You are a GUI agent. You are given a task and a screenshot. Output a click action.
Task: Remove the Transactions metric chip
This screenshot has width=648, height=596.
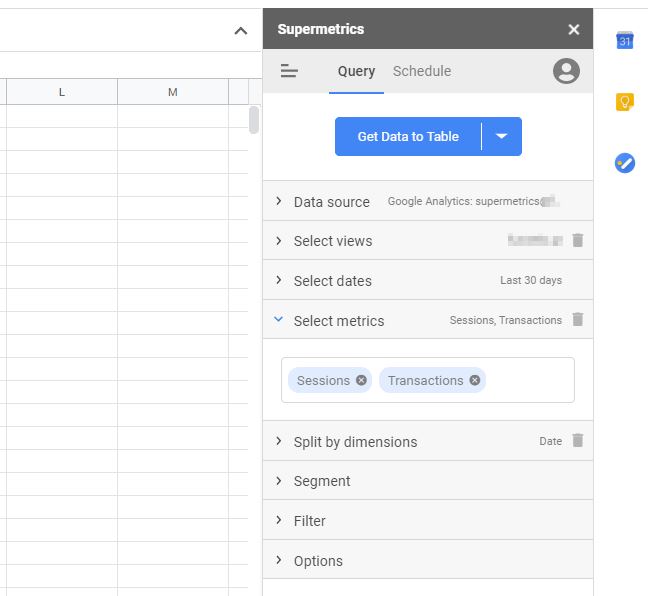click(x=475, y=380)
